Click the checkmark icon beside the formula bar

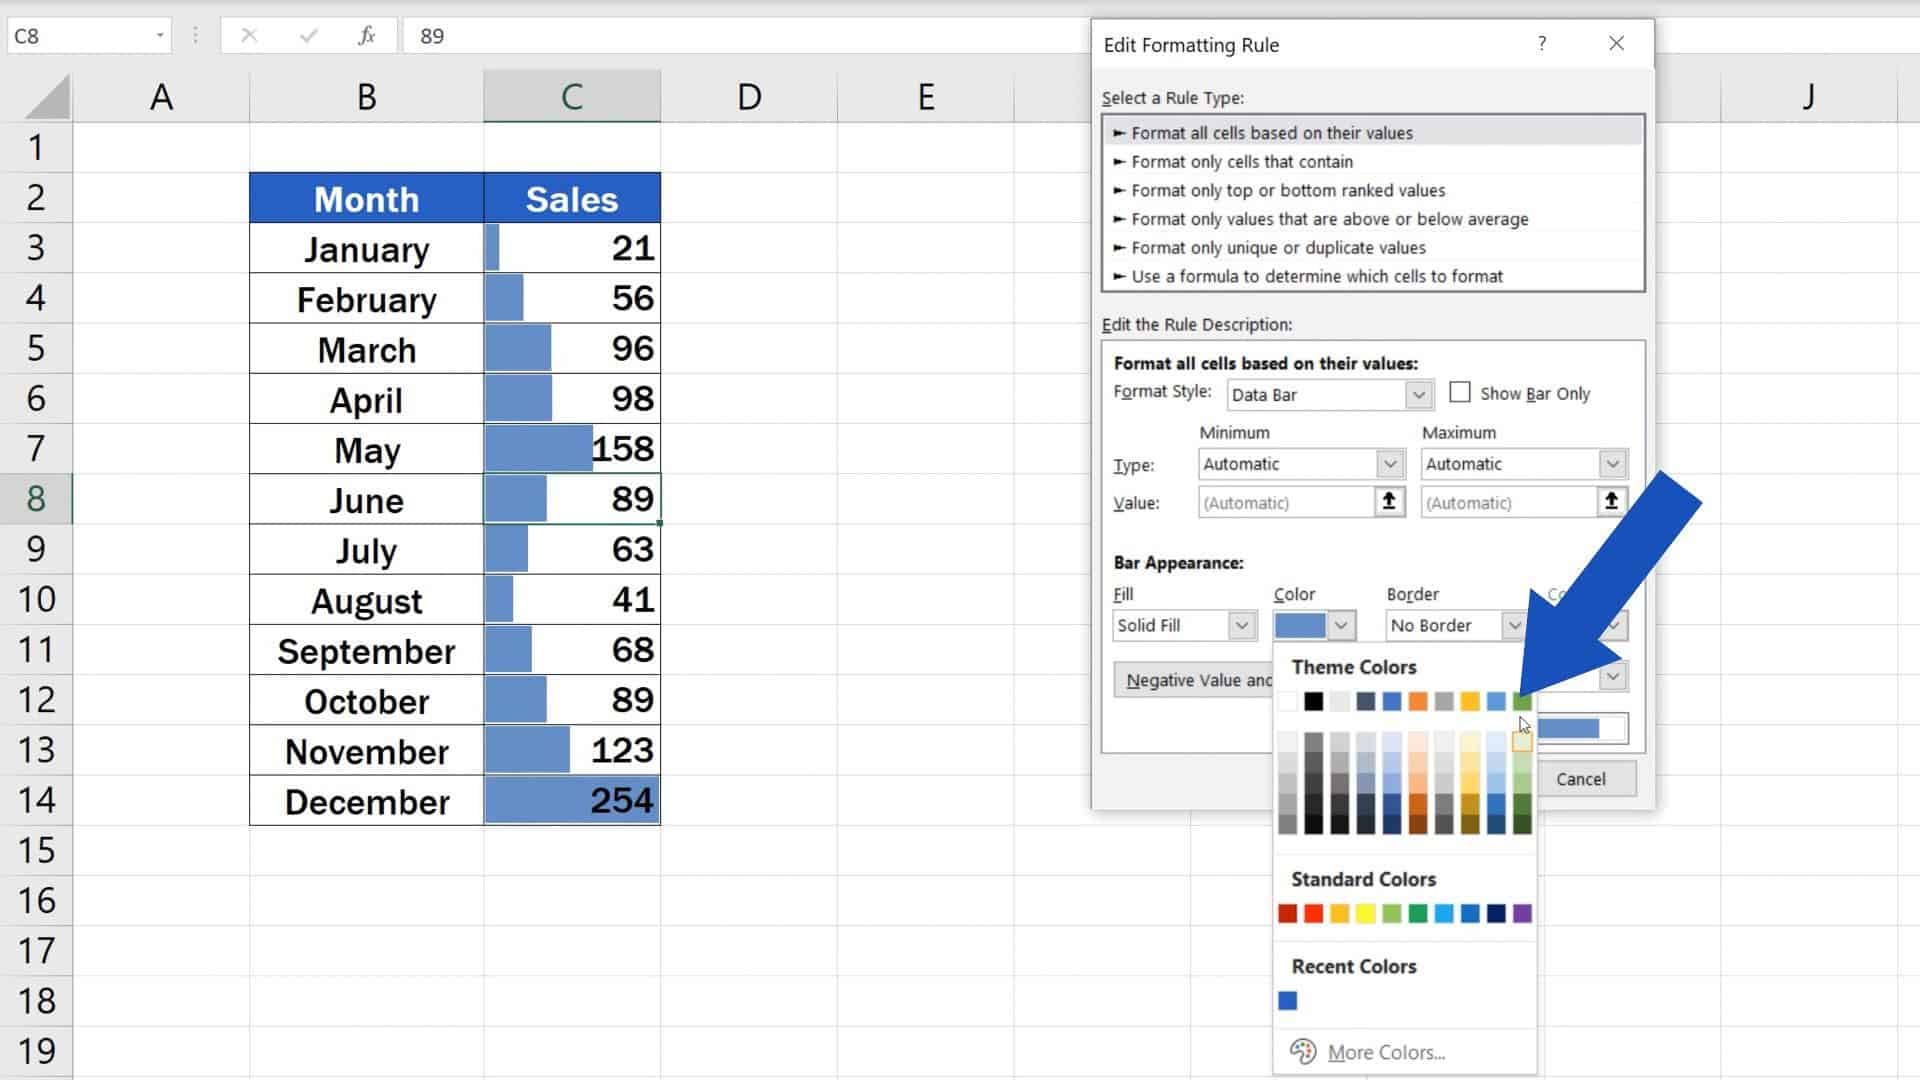click(x=308, y=35)
